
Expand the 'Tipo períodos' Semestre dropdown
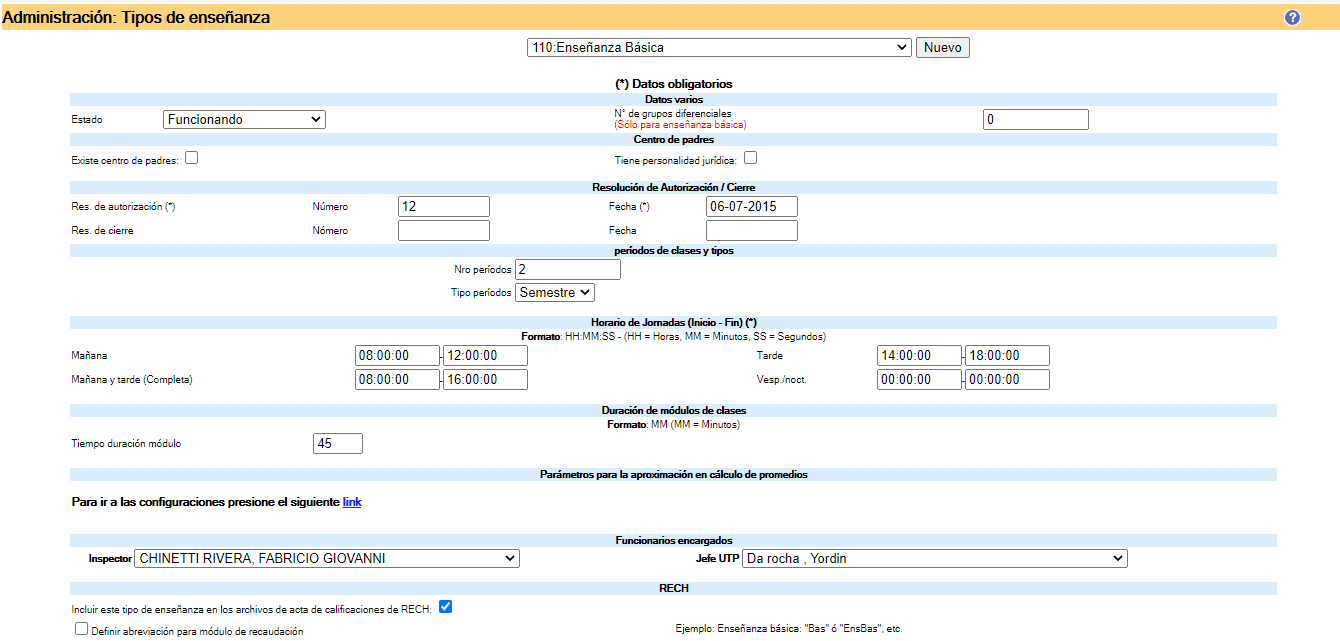coord(554,292)
